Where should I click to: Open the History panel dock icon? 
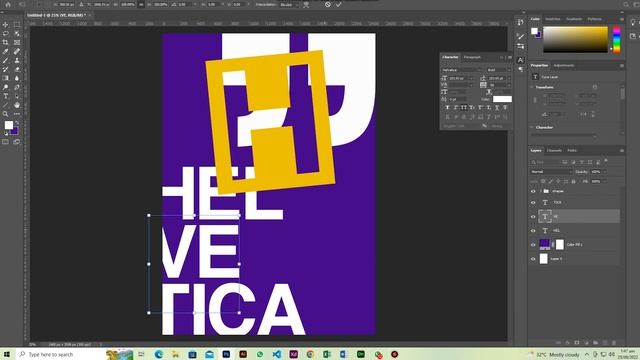[x=520, y=22]
